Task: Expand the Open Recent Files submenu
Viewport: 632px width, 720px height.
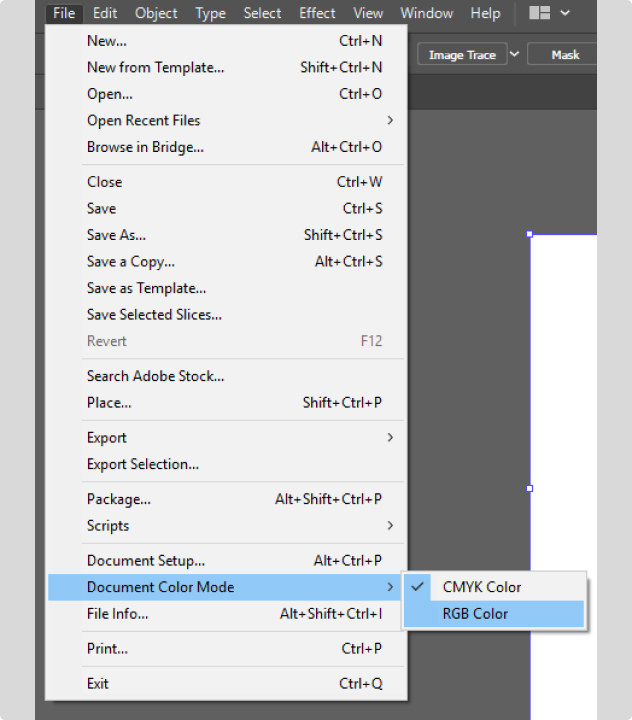Action: 227,120
